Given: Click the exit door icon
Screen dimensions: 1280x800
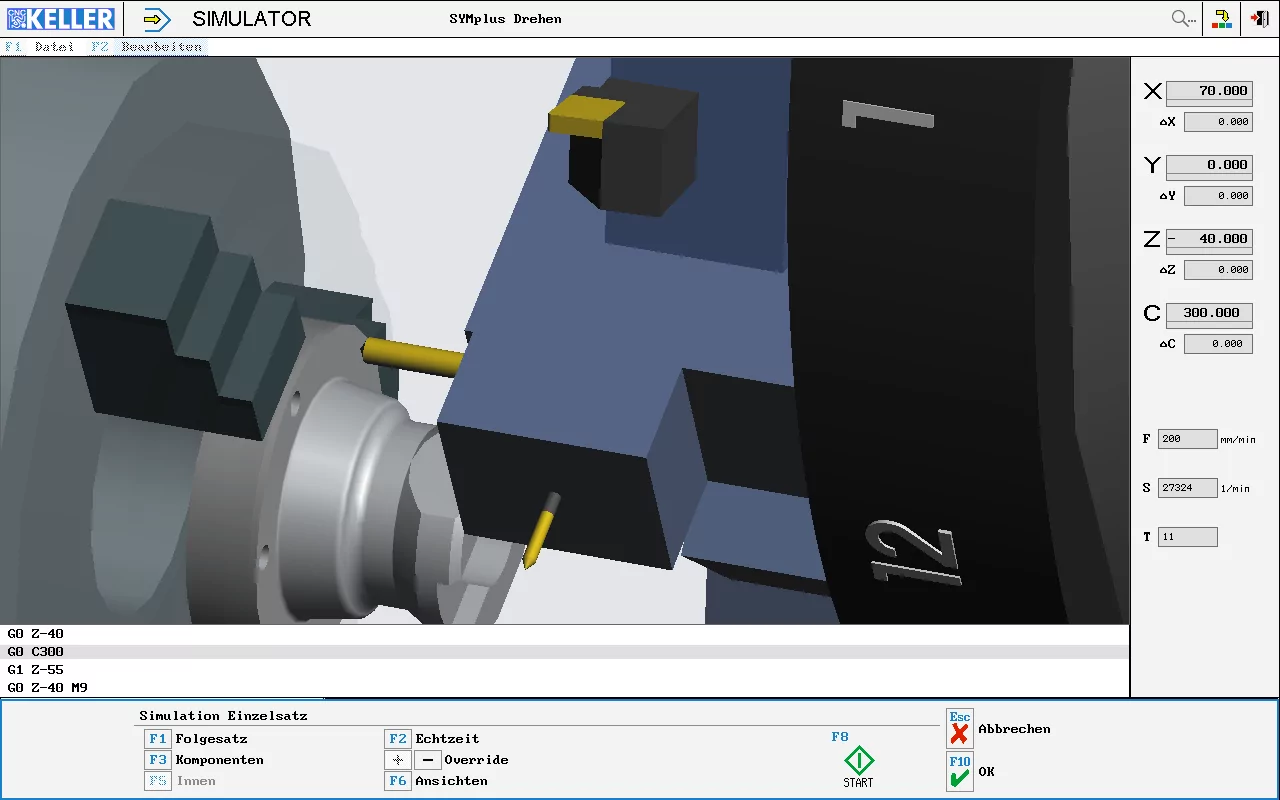Looking at the screenshot, I should point(1259,19).
